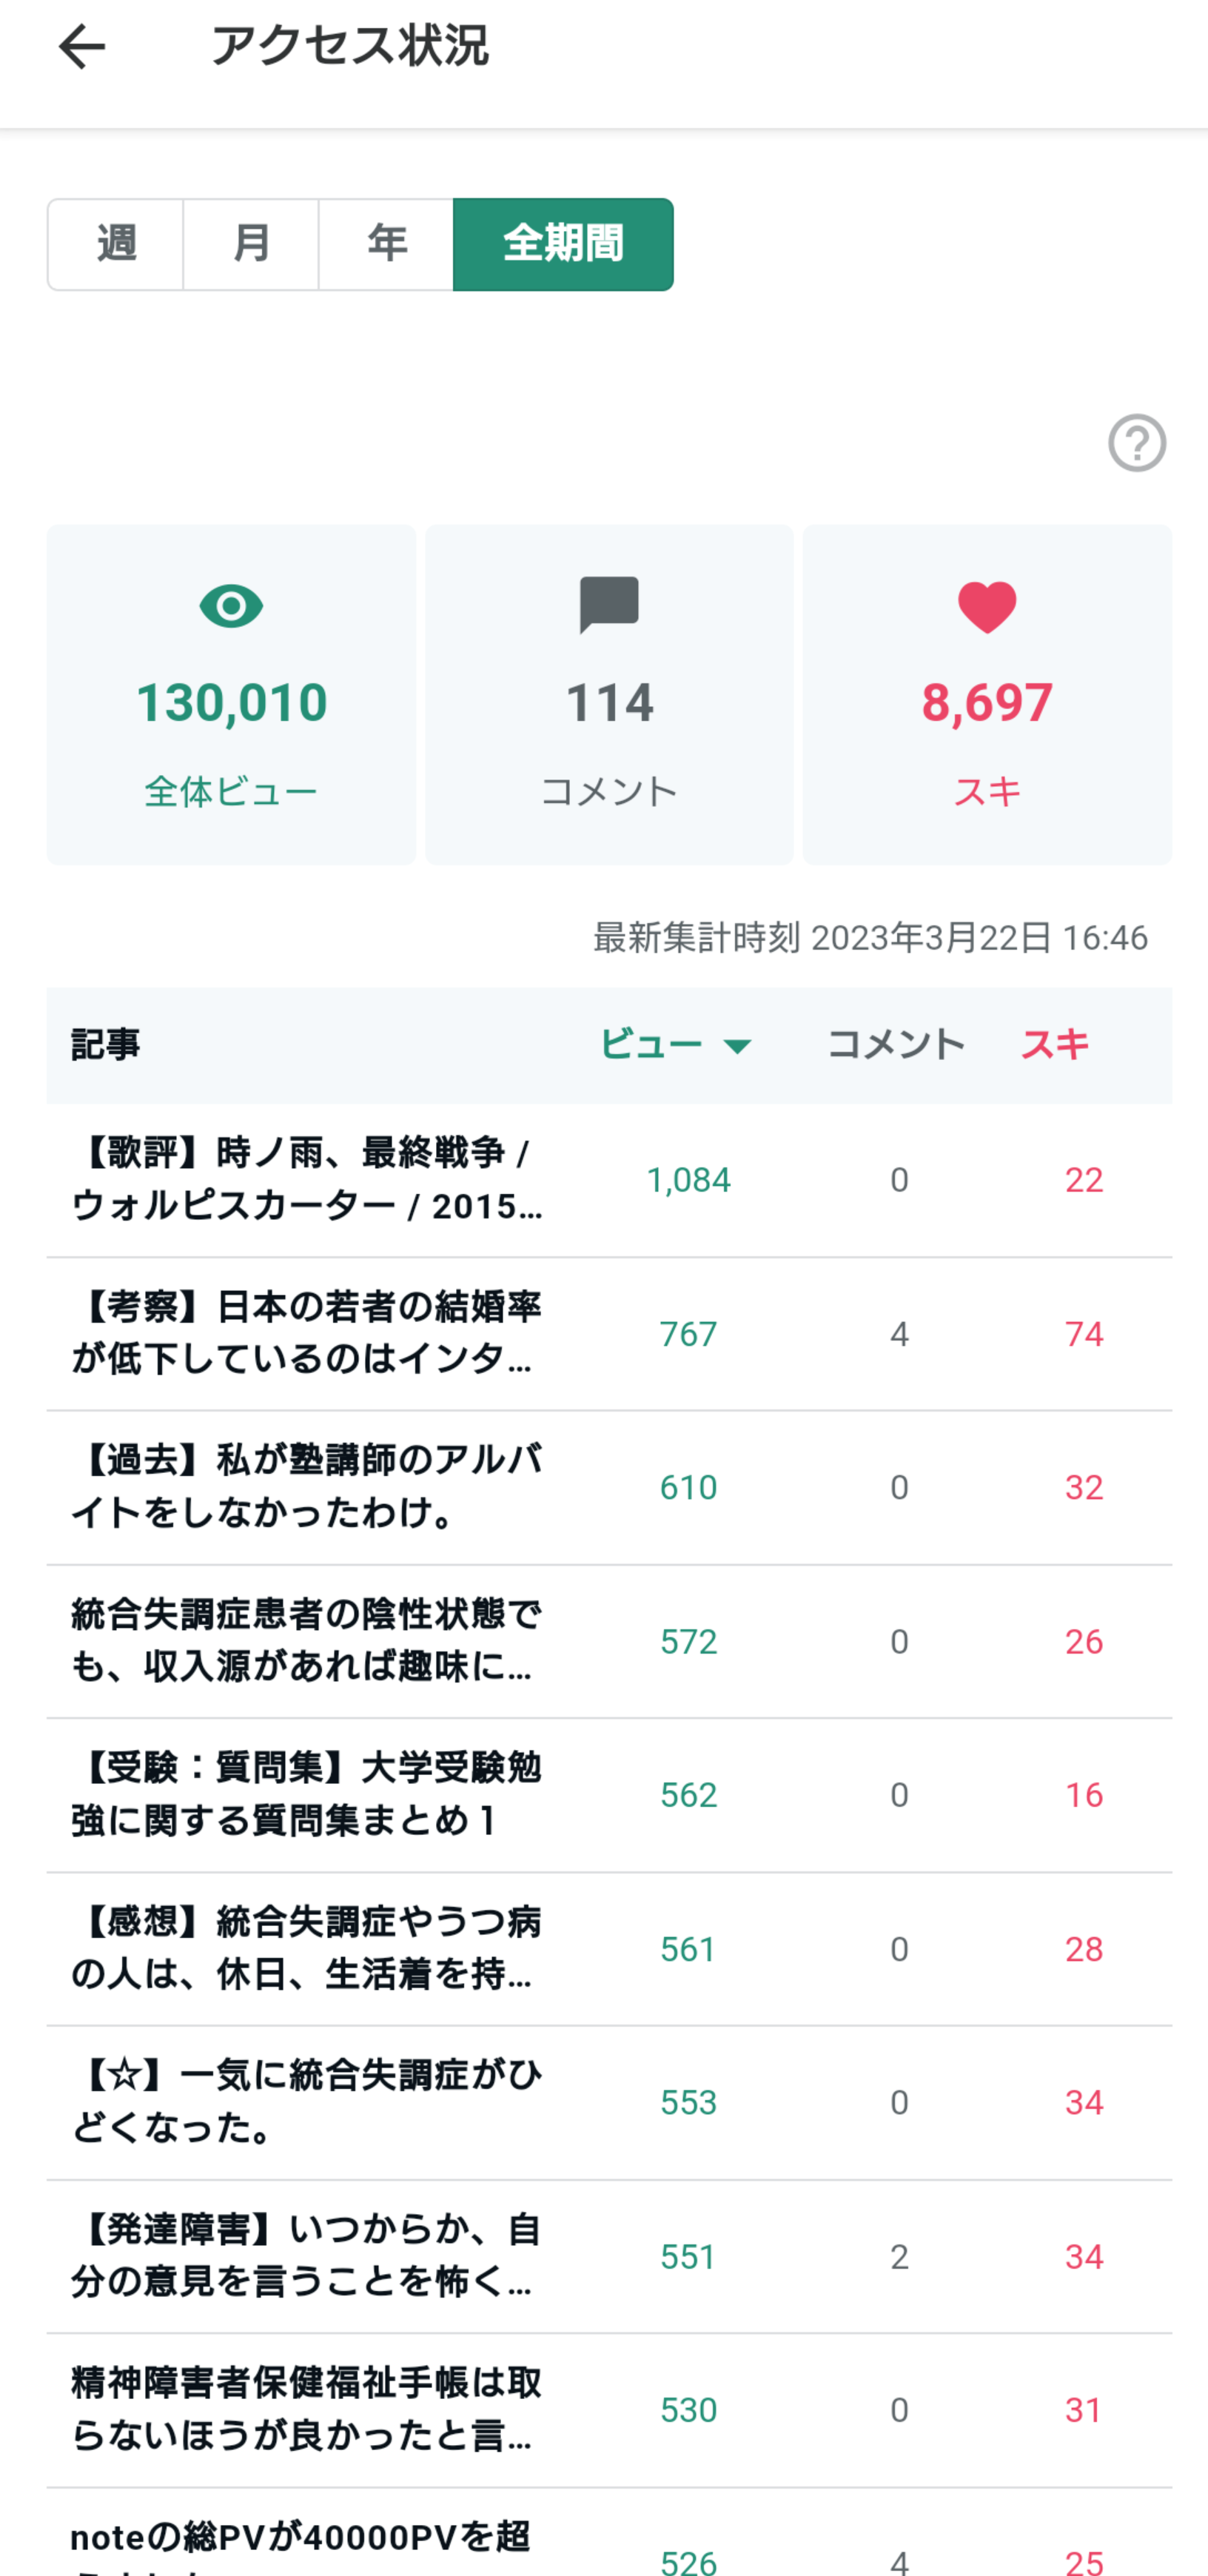Open the 【☆】一気に統合失調症がひどくなった article
The image size is (1208, 2576).
click(307, 2102)
